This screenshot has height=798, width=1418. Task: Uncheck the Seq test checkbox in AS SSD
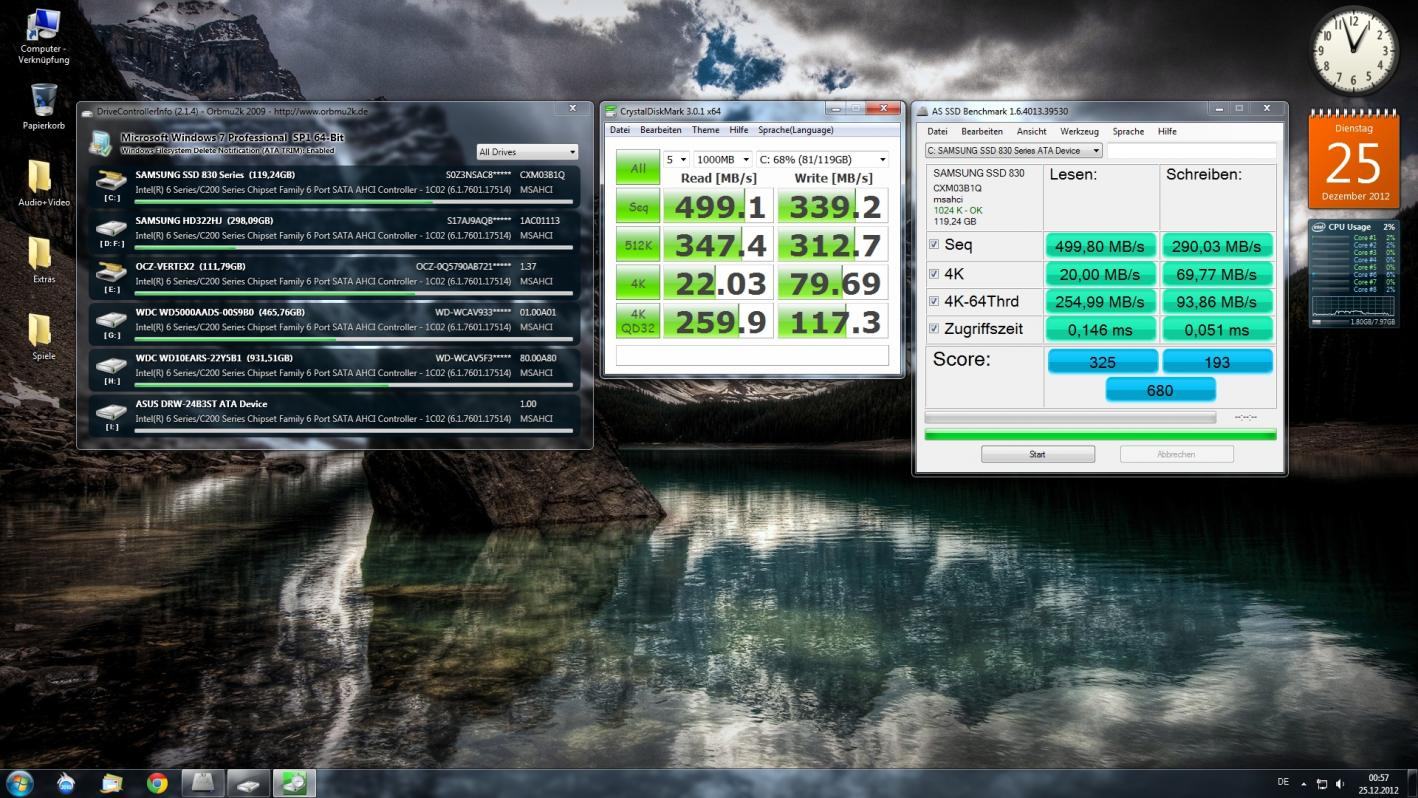coord(935,244)
